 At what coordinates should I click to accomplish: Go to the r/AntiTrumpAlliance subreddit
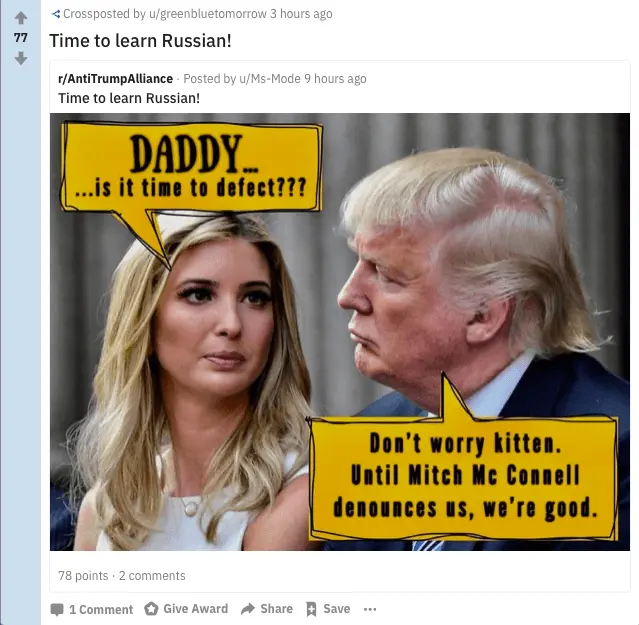(x=115, y=79)
